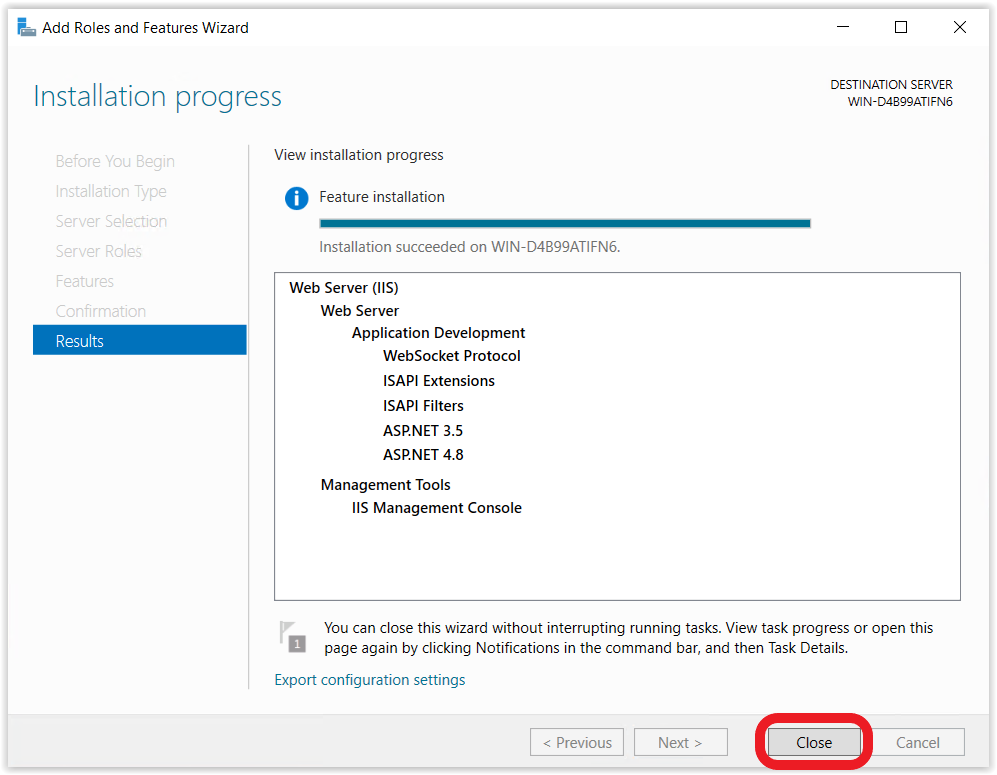Minimize the wizard window
Image resolution: width=997 pixels, height=775 pixels.
(x=843, y=27)
